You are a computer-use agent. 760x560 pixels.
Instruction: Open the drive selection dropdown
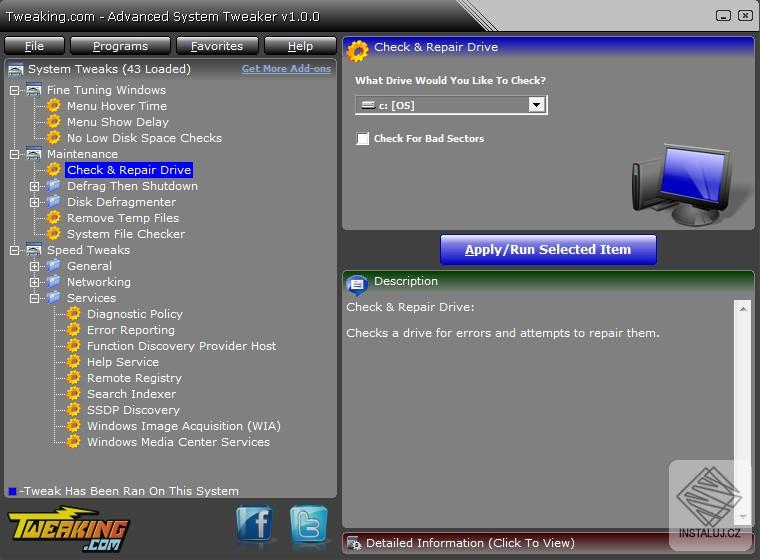pos(536,105)
